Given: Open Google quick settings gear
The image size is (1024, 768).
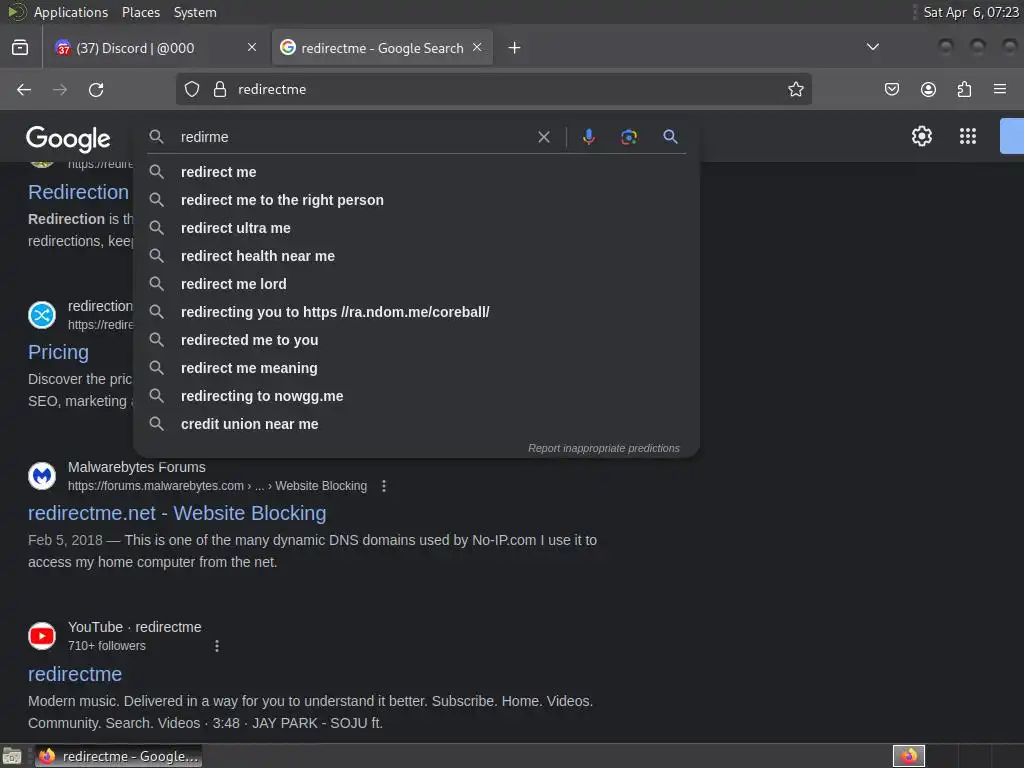Looking at the screenshot, I should [x=921, y=136].
